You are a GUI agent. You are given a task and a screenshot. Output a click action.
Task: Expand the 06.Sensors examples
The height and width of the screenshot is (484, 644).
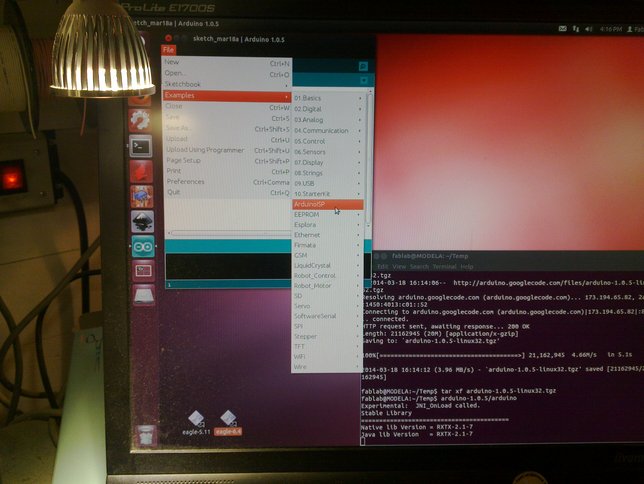coord(328,152)
